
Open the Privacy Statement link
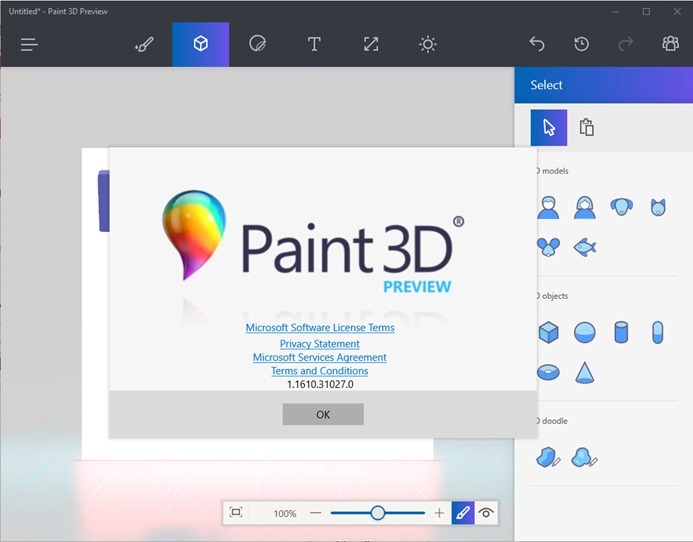320,344
